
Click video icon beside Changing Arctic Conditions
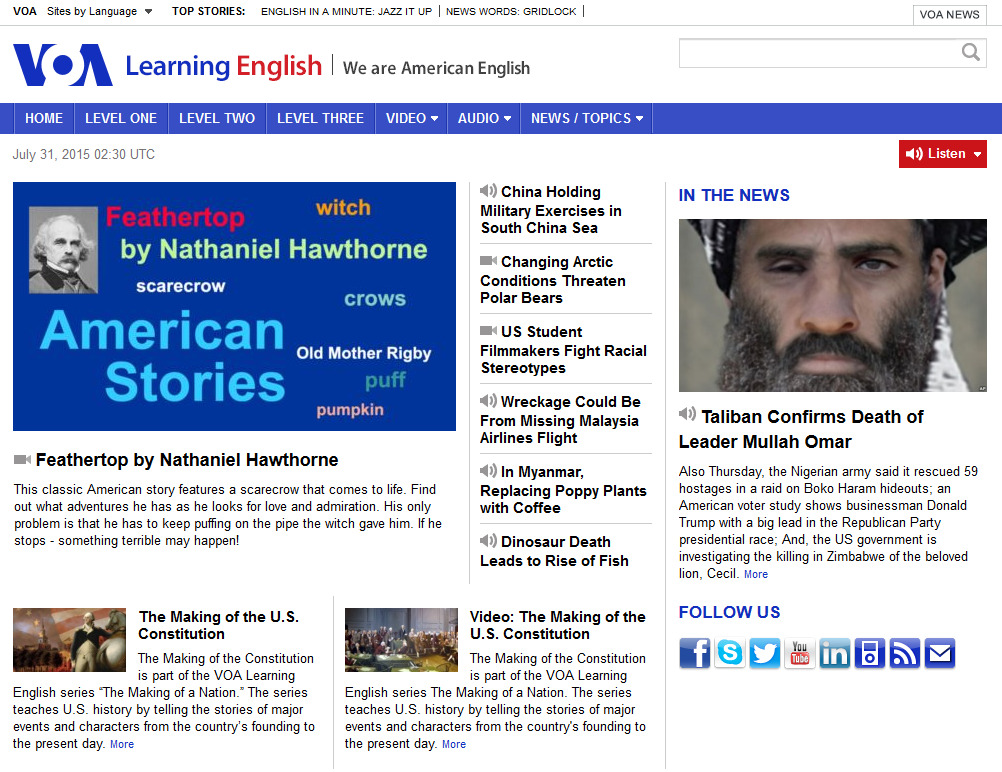click(x=488, y=261)
